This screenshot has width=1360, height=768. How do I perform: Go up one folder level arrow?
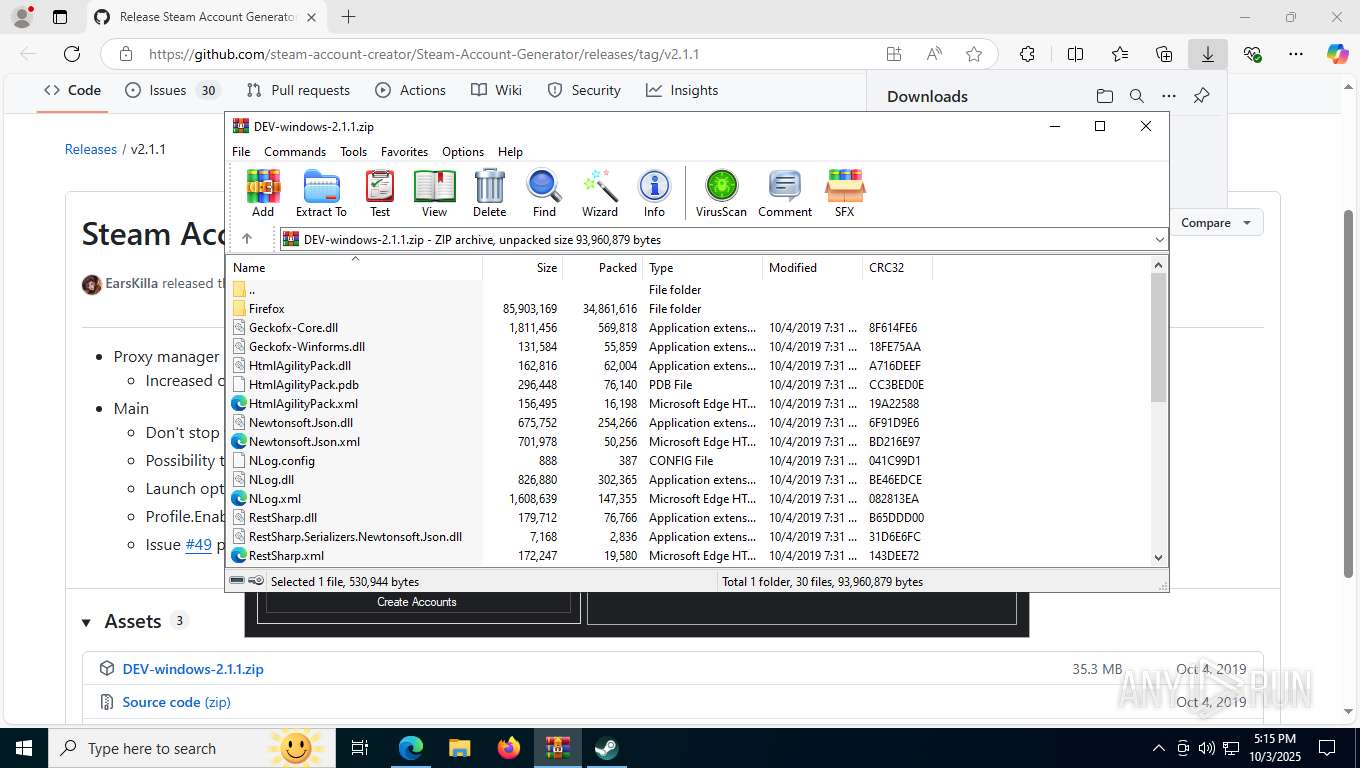[247, 239]
